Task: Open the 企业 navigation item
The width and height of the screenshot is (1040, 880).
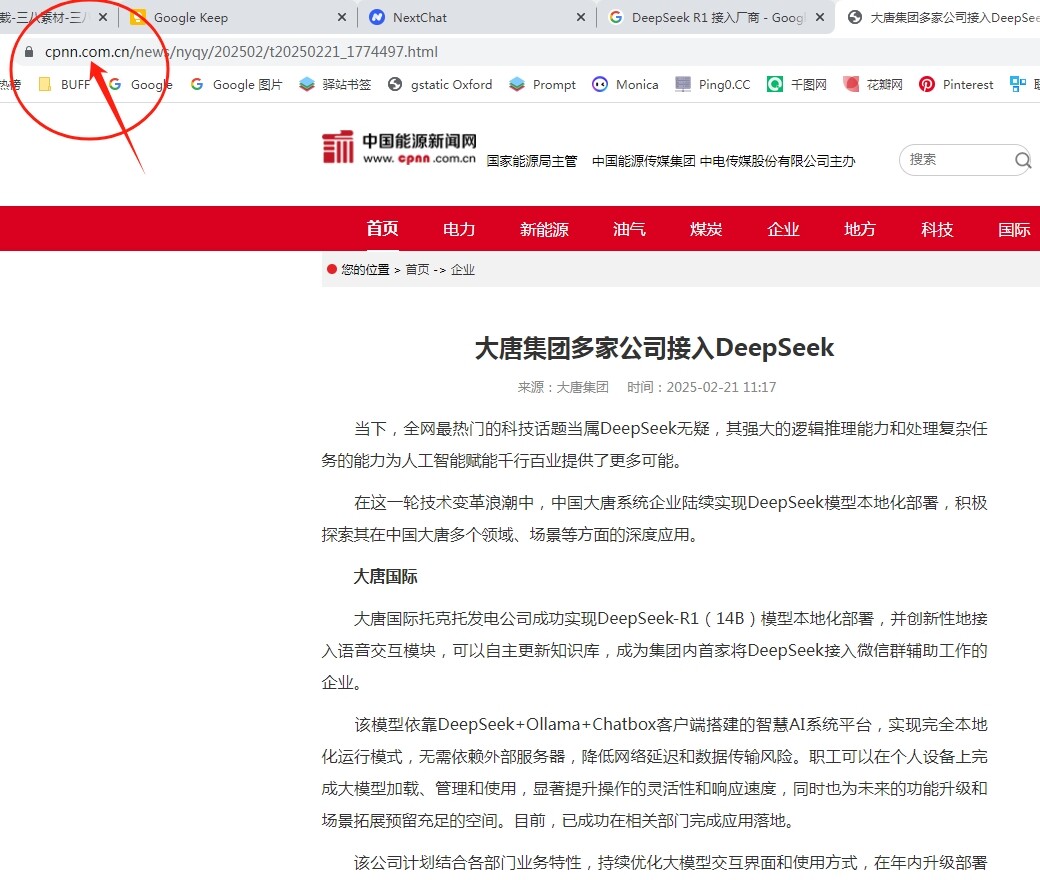Action: (783, 229)
